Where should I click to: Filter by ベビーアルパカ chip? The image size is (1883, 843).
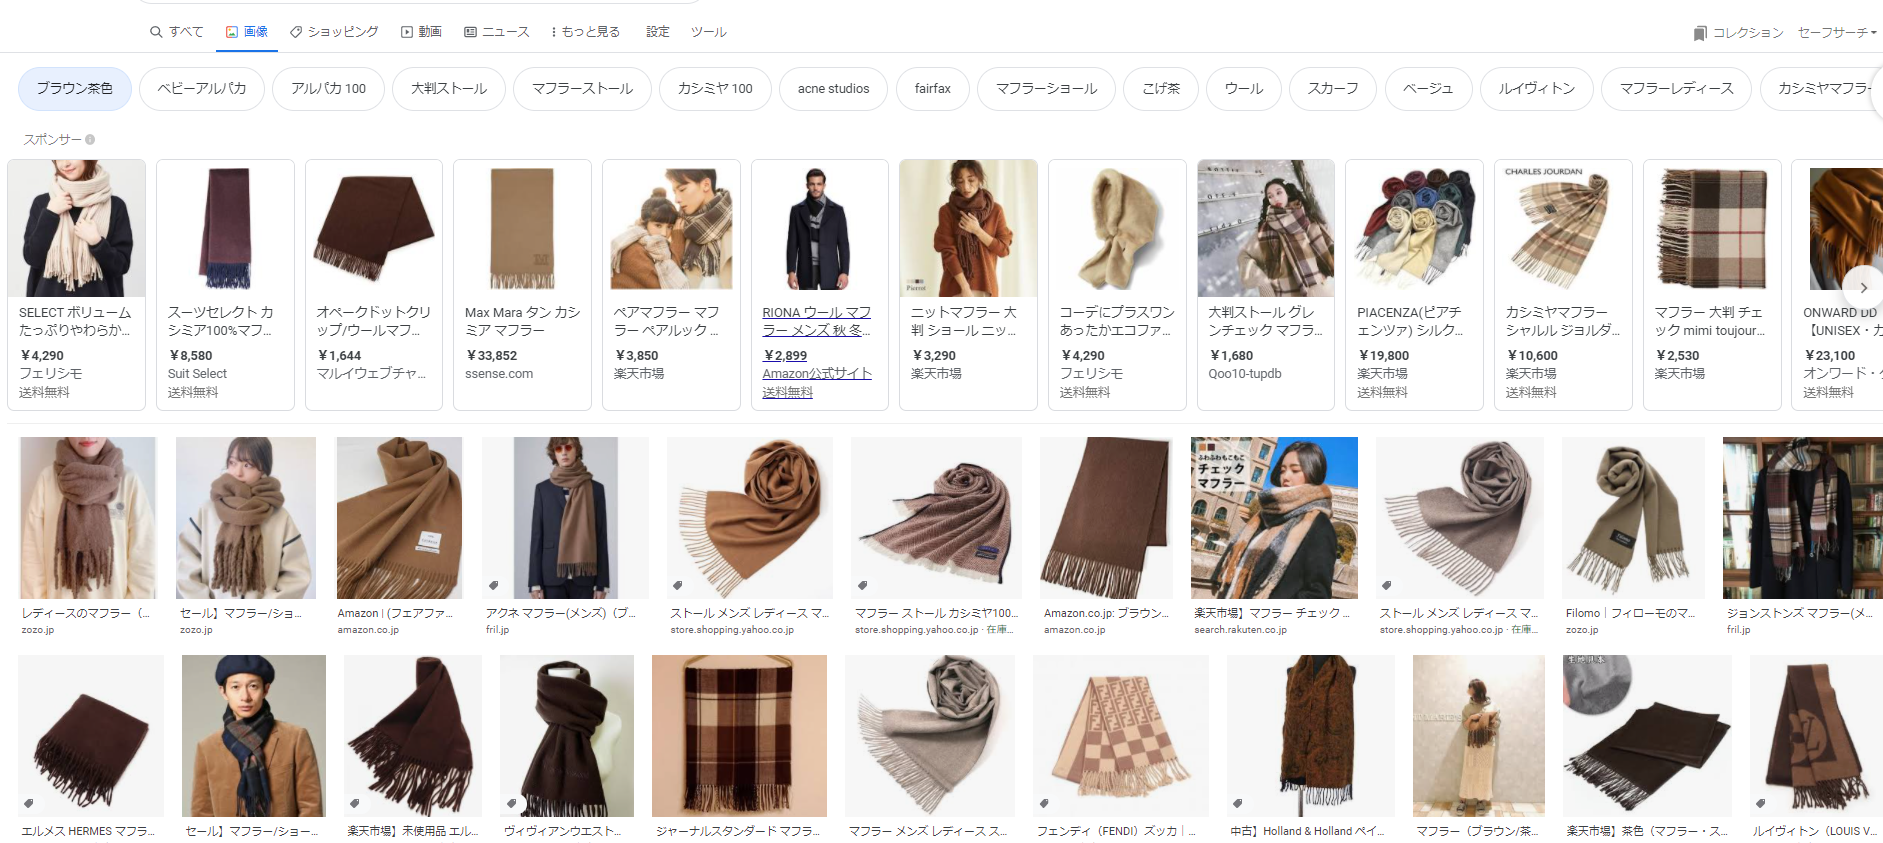(202, 89)
